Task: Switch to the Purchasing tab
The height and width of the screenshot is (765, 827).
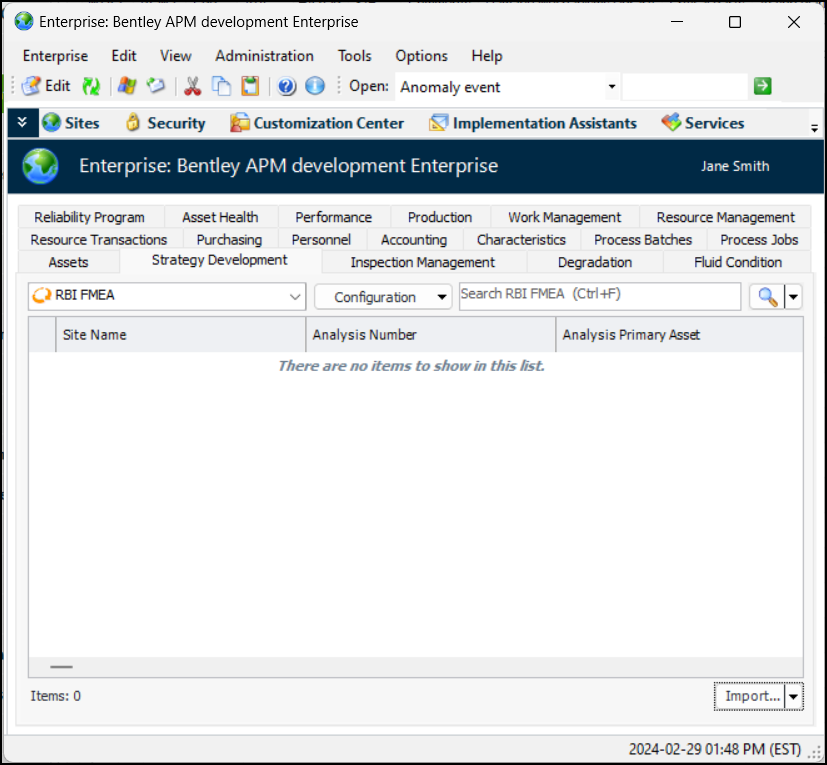Action: point(229,240)
